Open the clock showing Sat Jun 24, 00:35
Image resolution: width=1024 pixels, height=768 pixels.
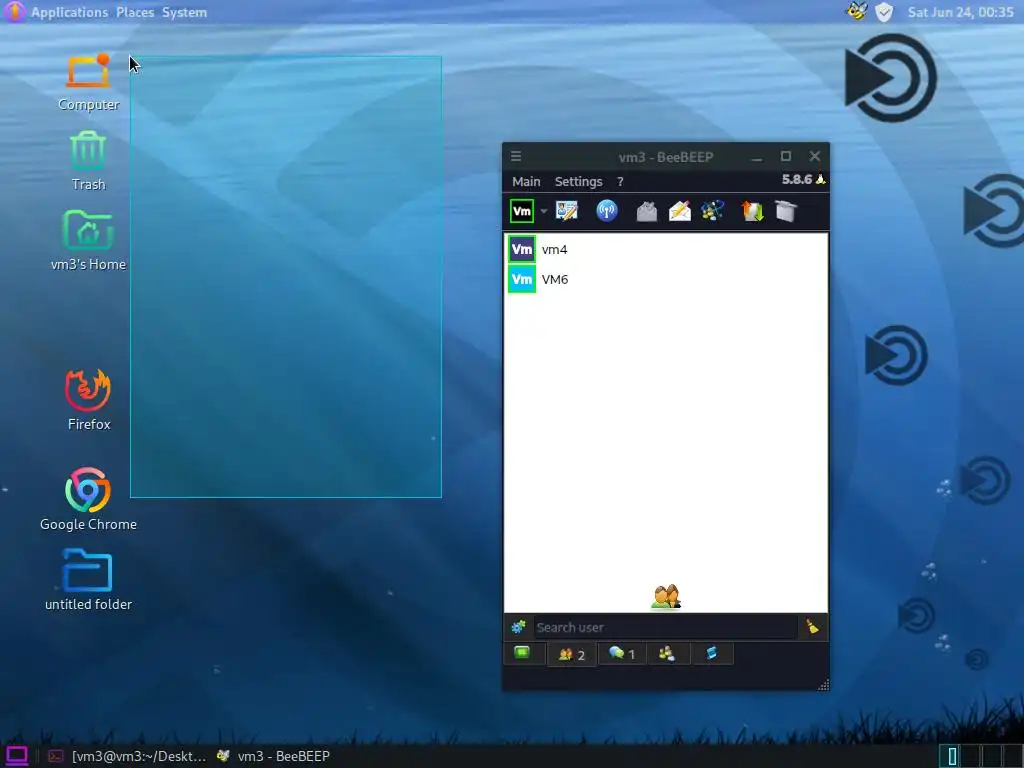tap(960, 12)
